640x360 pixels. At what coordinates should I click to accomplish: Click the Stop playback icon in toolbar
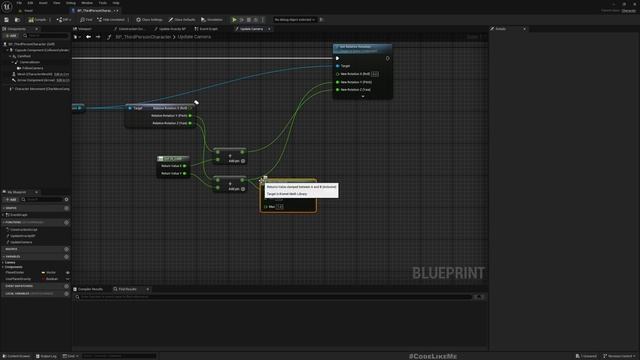click(249, 20)
